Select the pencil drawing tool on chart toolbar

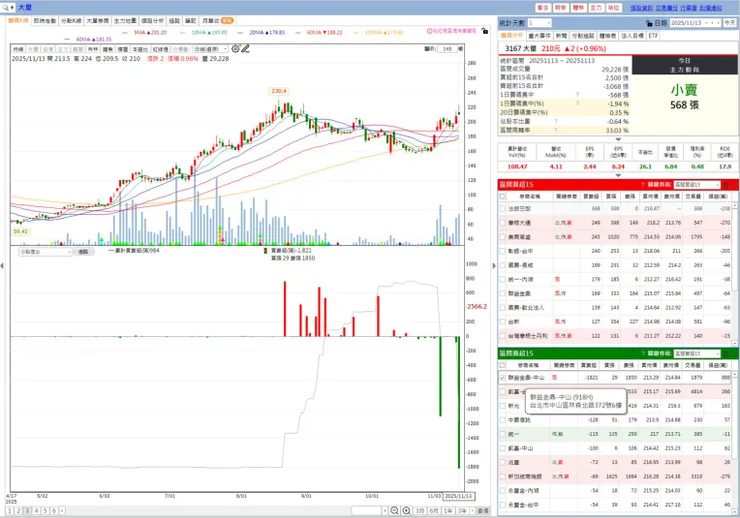(x=245, y=49)
